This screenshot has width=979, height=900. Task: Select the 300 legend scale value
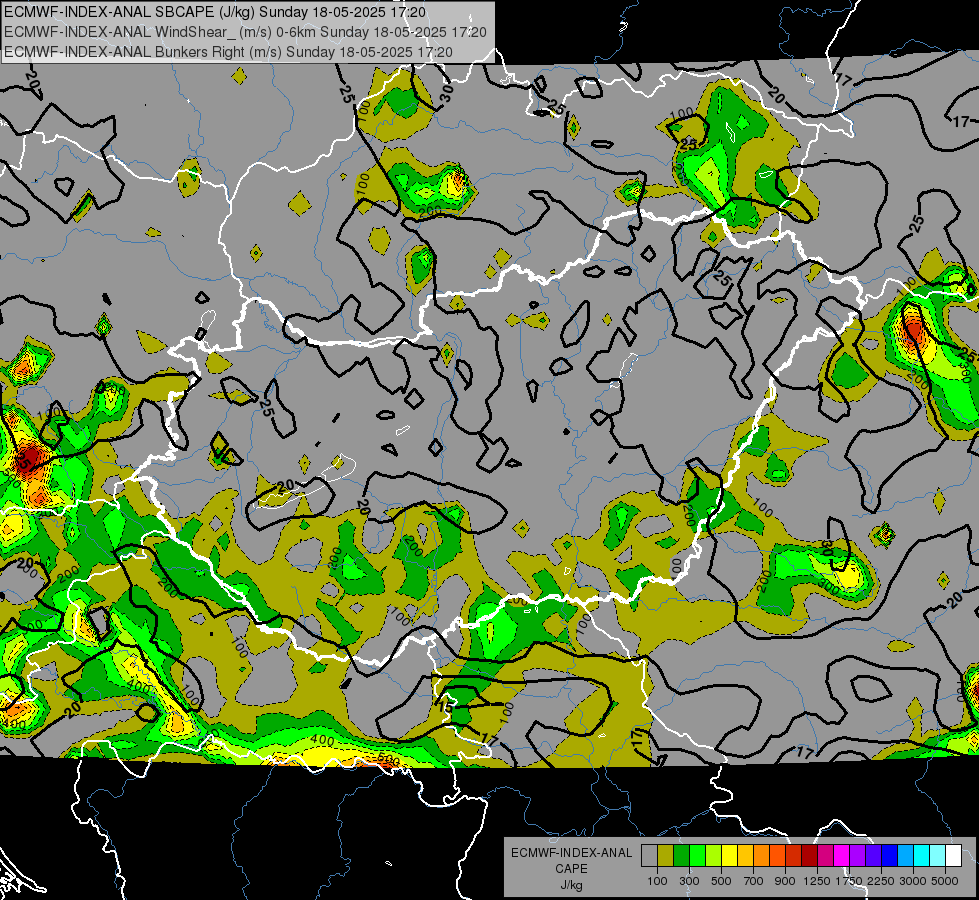coord(689,881)
